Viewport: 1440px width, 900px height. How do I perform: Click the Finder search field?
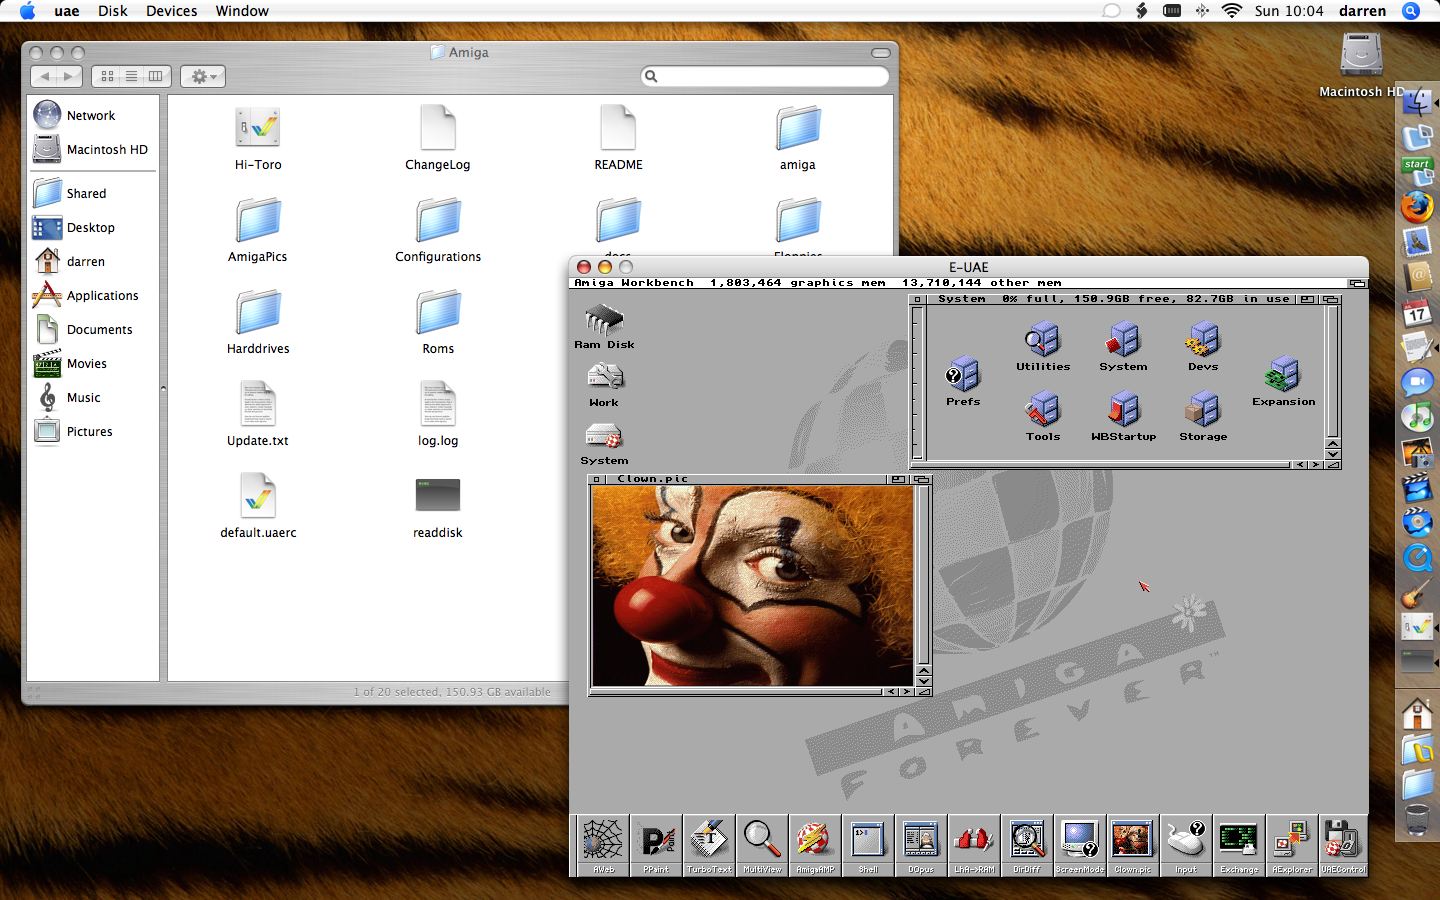pos(765,76)
